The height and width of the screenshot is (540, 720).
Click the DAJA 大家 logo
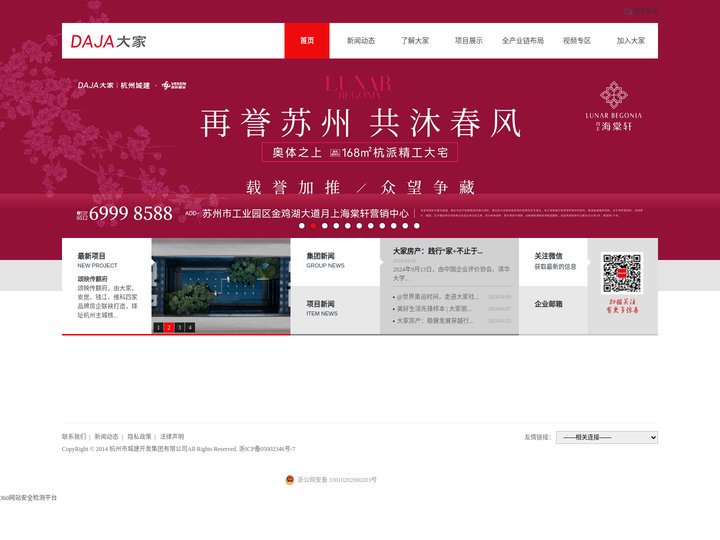tap(108, 41)
